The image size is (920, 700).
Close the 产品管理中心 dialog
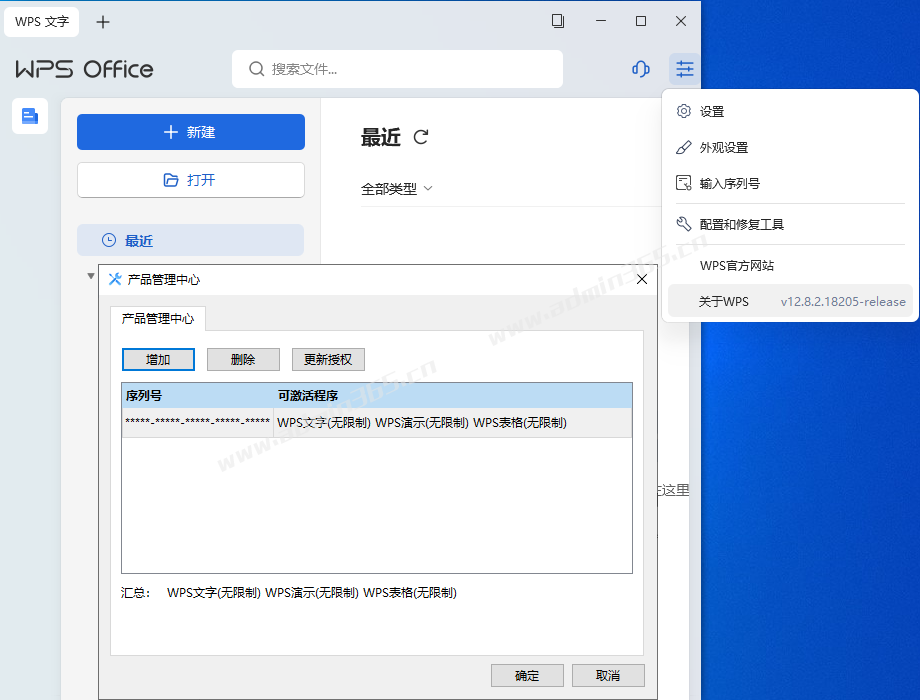pos(642,279)
